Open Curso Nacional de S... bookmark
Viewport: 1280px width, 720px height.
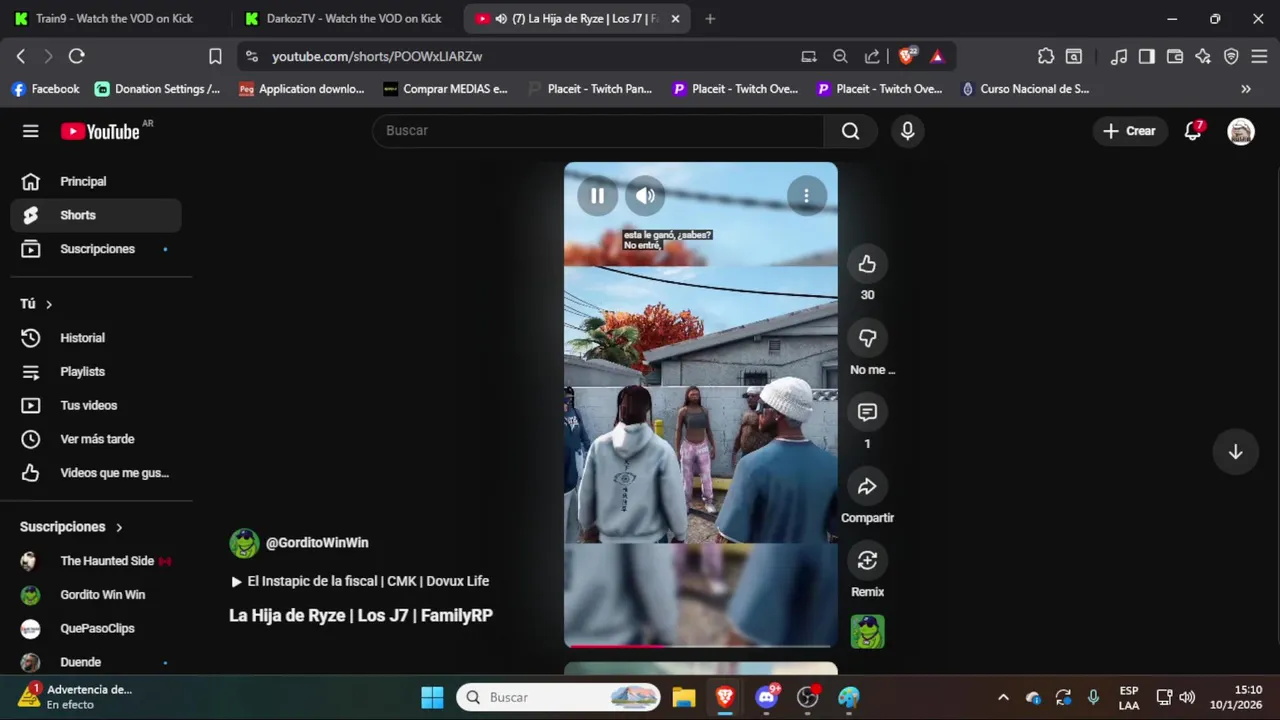[x=1025, y=89]
